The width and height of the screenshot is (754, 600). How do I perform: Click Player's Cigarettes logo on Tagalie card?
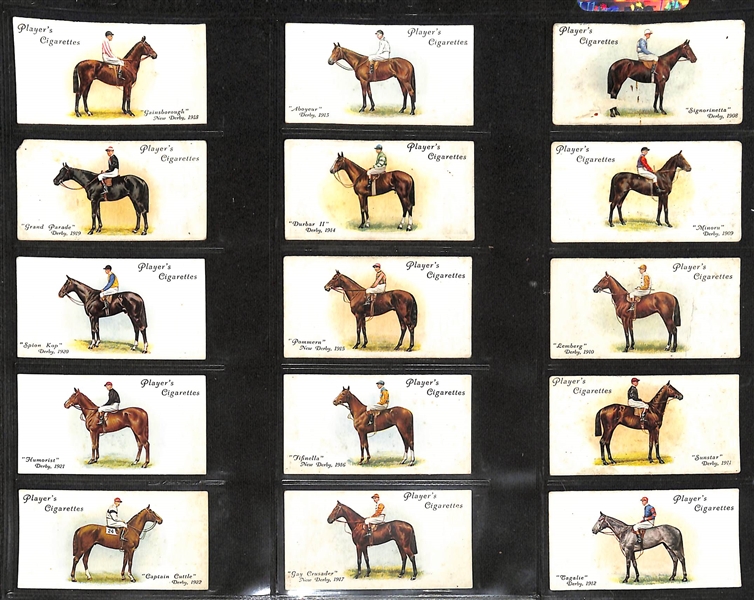click(704, 503)
